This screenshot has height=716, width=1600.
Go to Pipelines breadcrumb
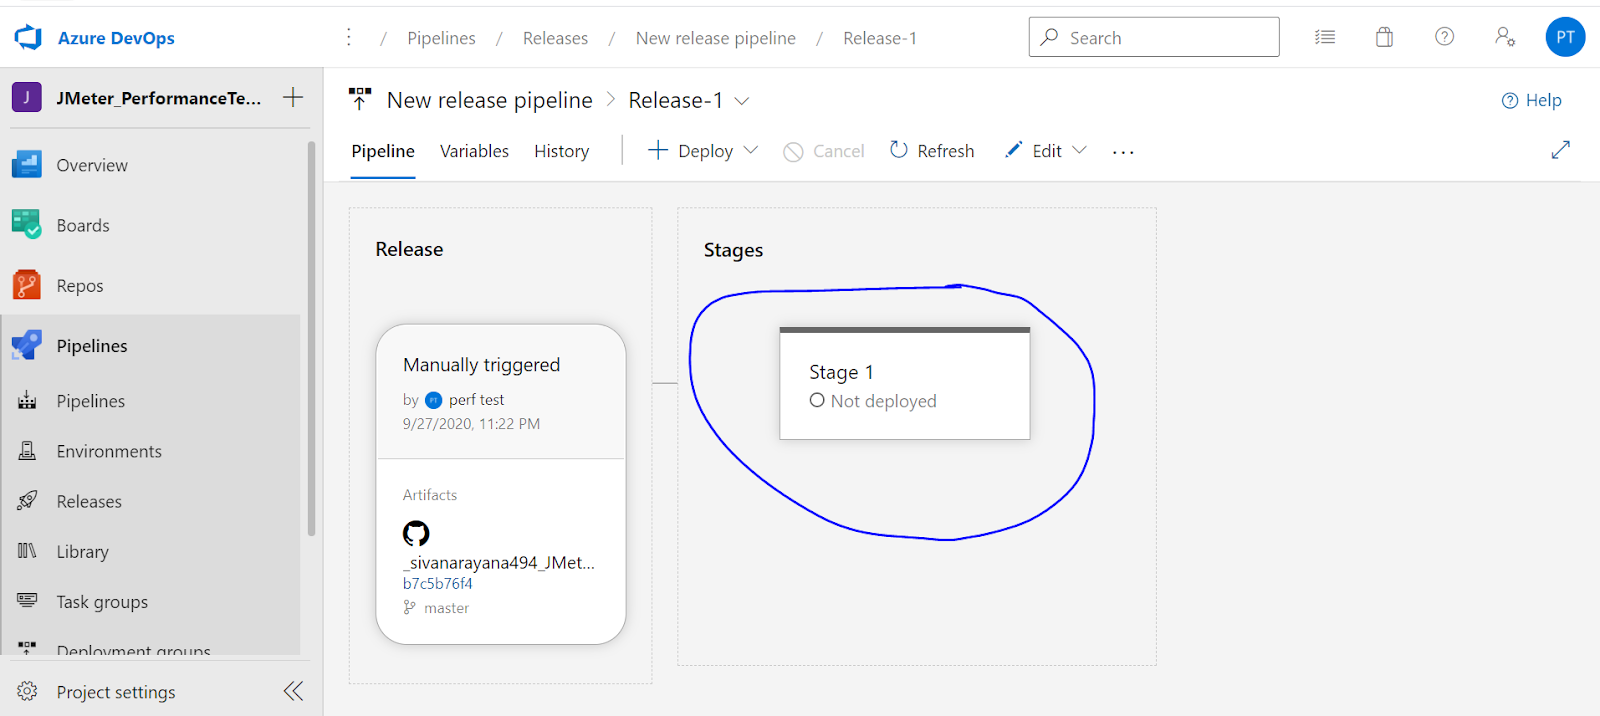(x=441, y=38)
